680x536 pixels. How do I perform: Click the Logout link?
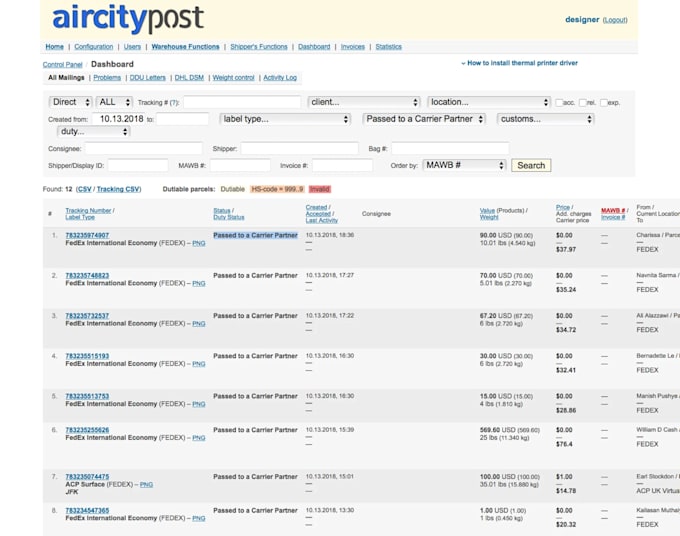coord(615,20)
